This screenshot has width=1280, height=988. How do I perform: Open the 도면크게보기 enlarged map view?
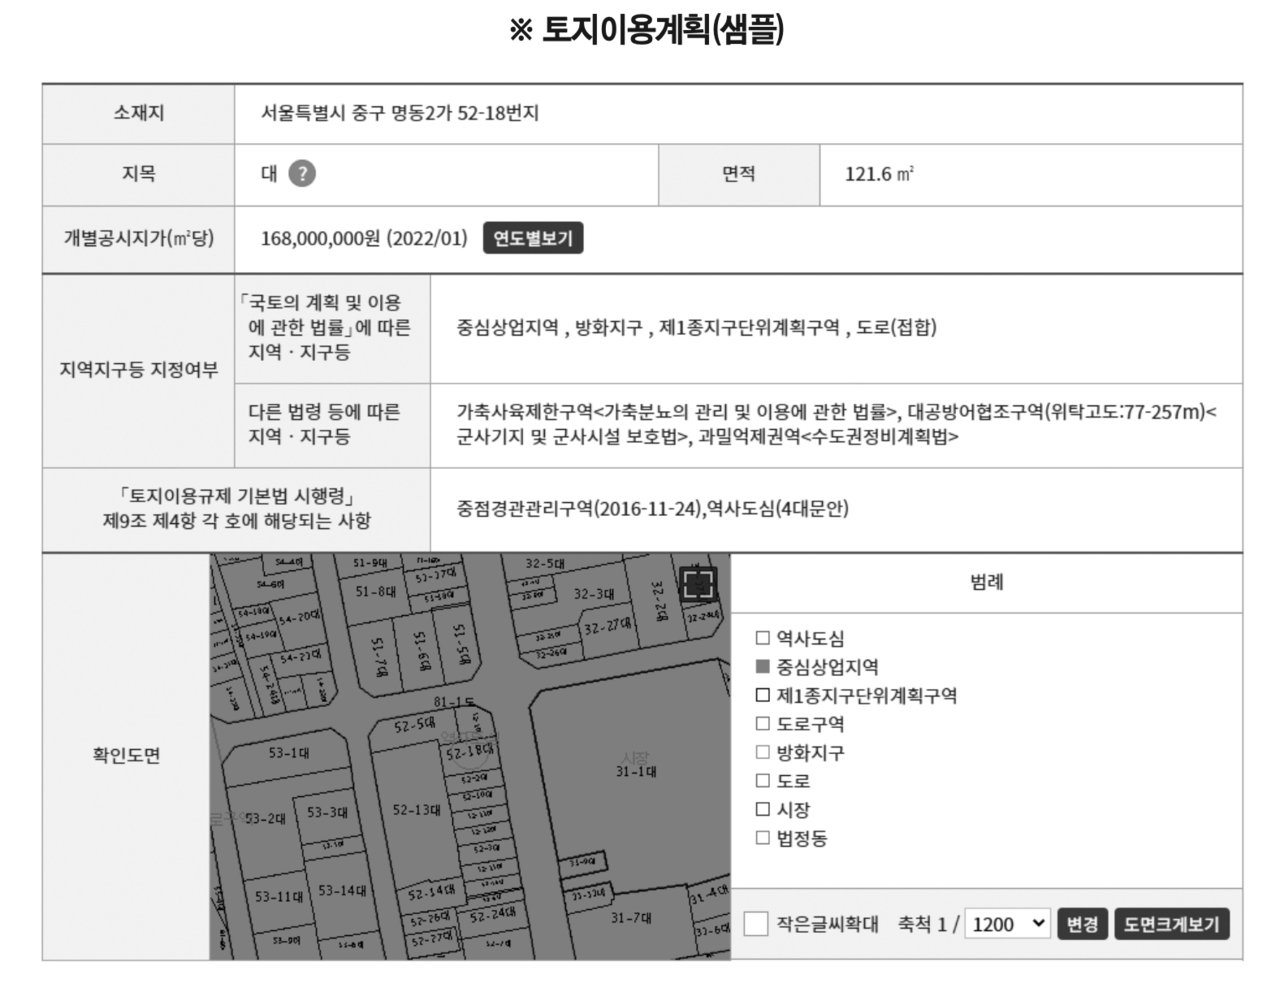tap(1171, 924)
